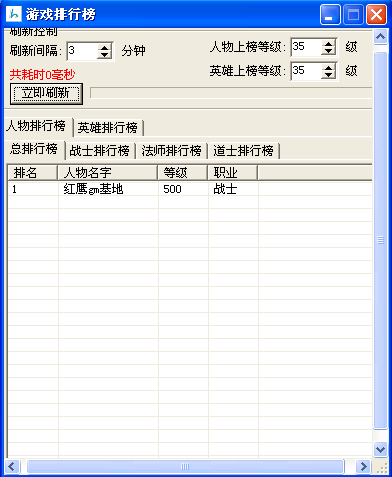Click the 立即刷新 button
Viewport: 392px width, 477px height.
[x=46, y=94]
